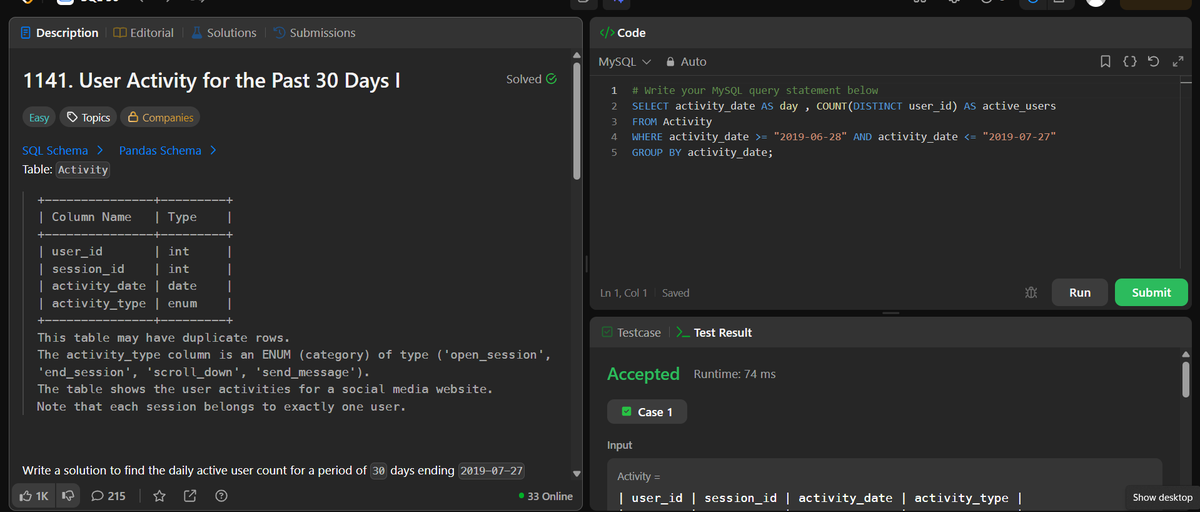Expand code editor to fullscreen
1200x512 pixels.
pos(1176,62)
